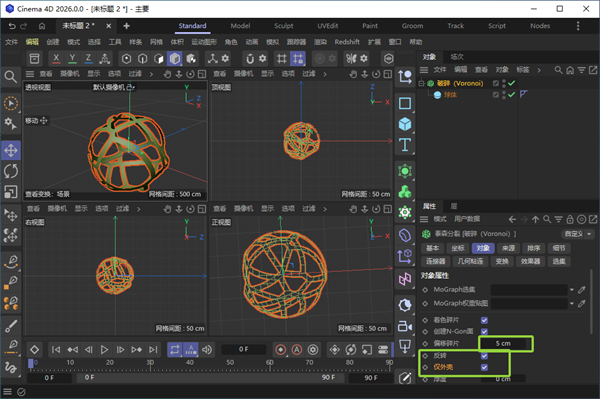Open the 效果器 attribute tab

(x=530, y=262)
